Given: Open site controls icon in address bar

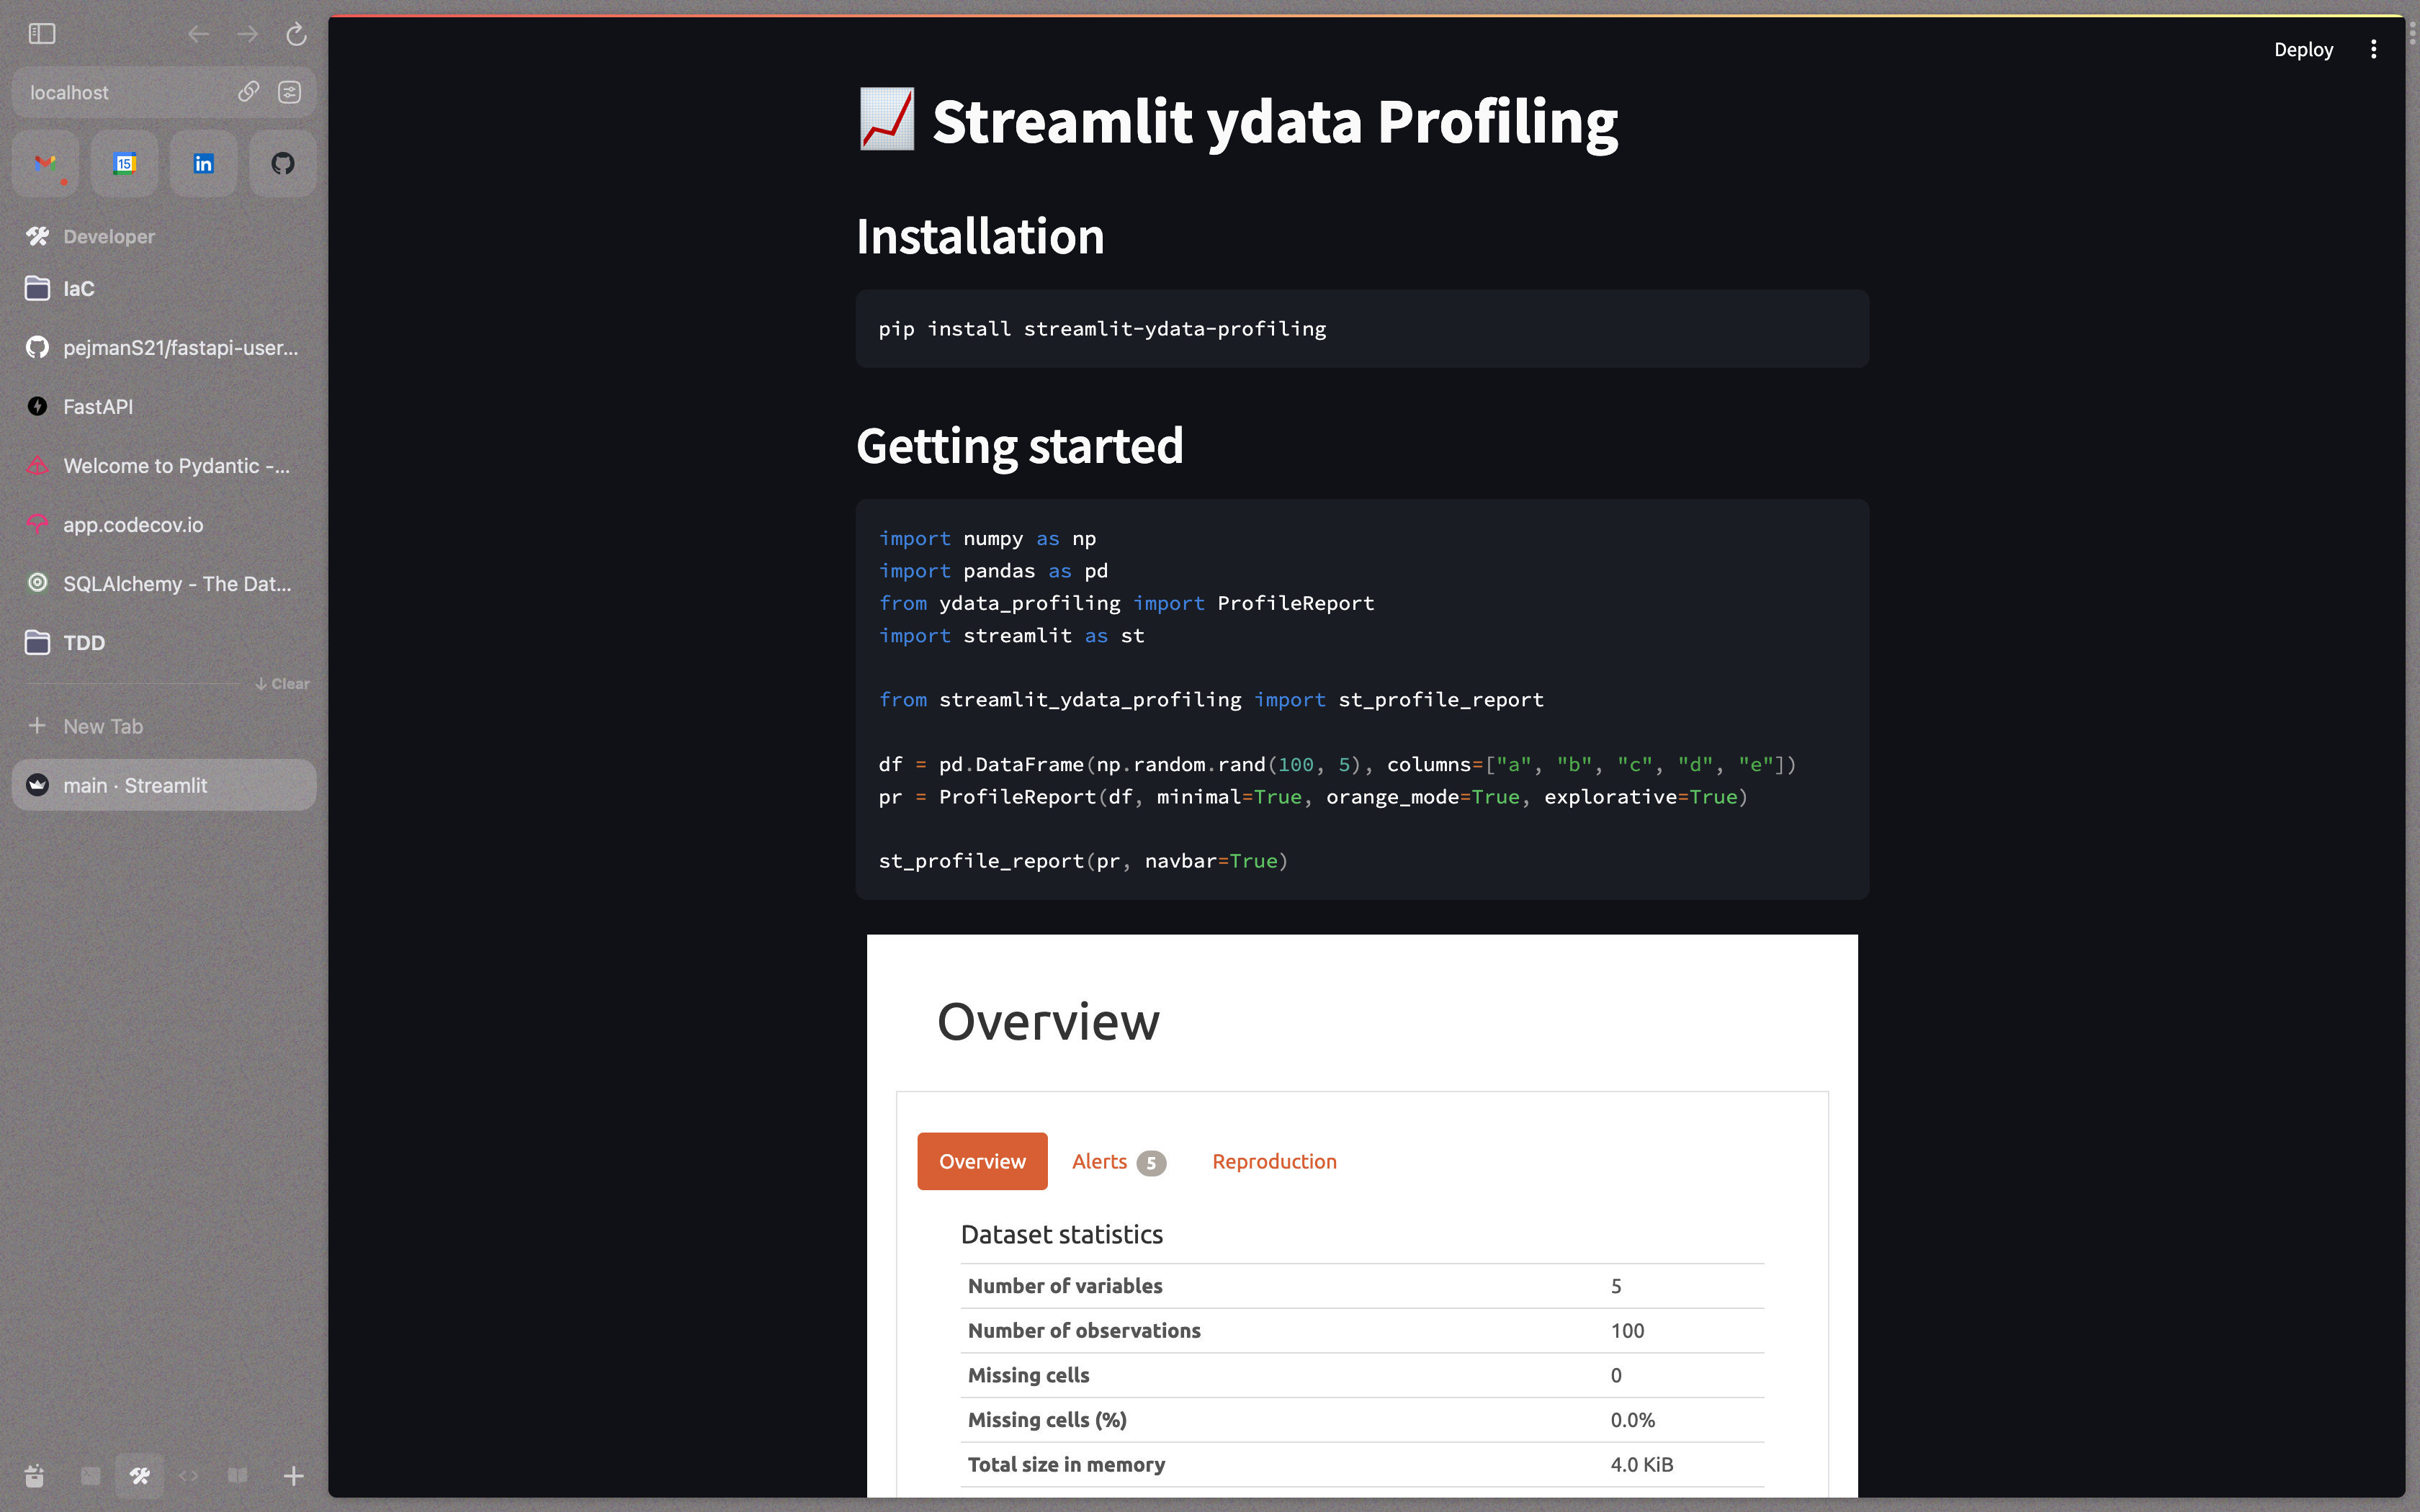Looking at the screenshot, I should click(x=290, y=92).
